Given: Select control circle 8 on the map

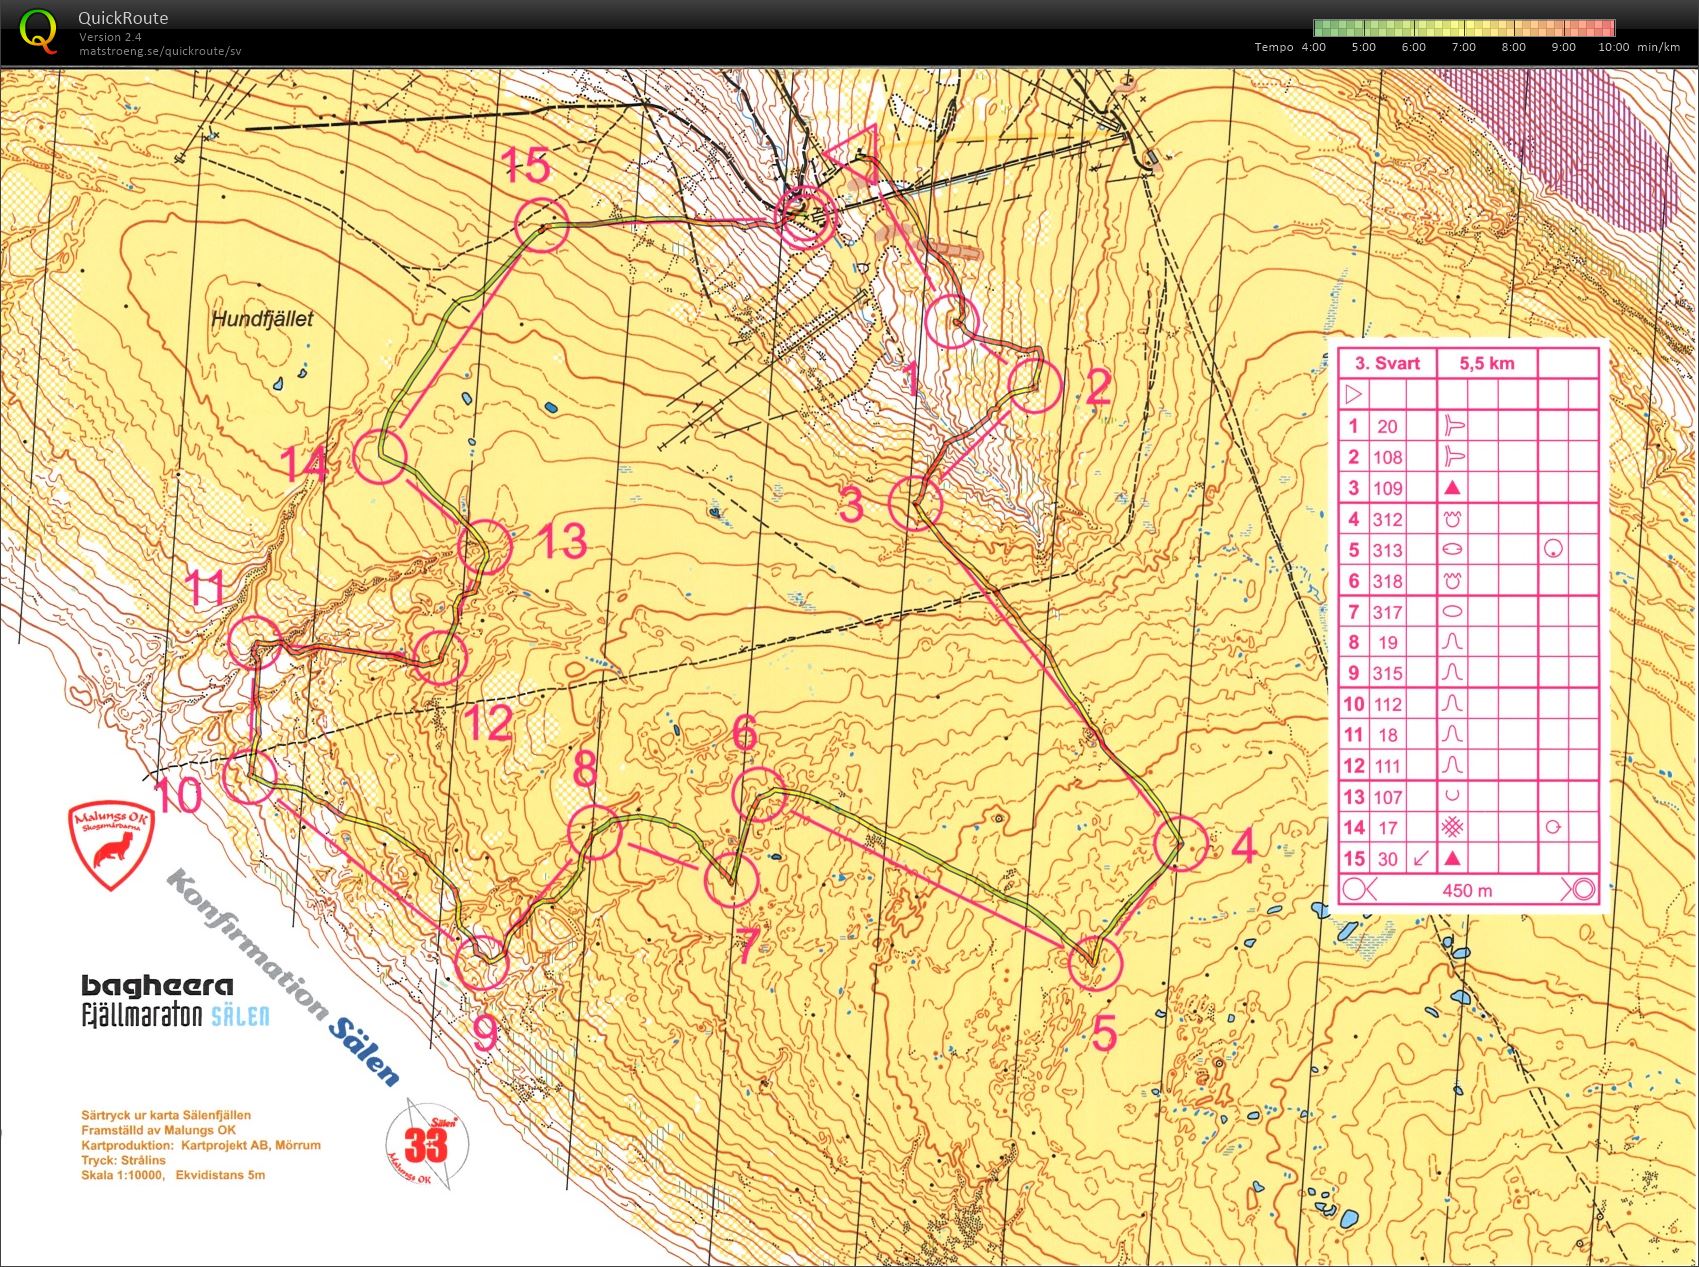Looking at the screenshot, I should pyautogui.click(x=594, y=832).
